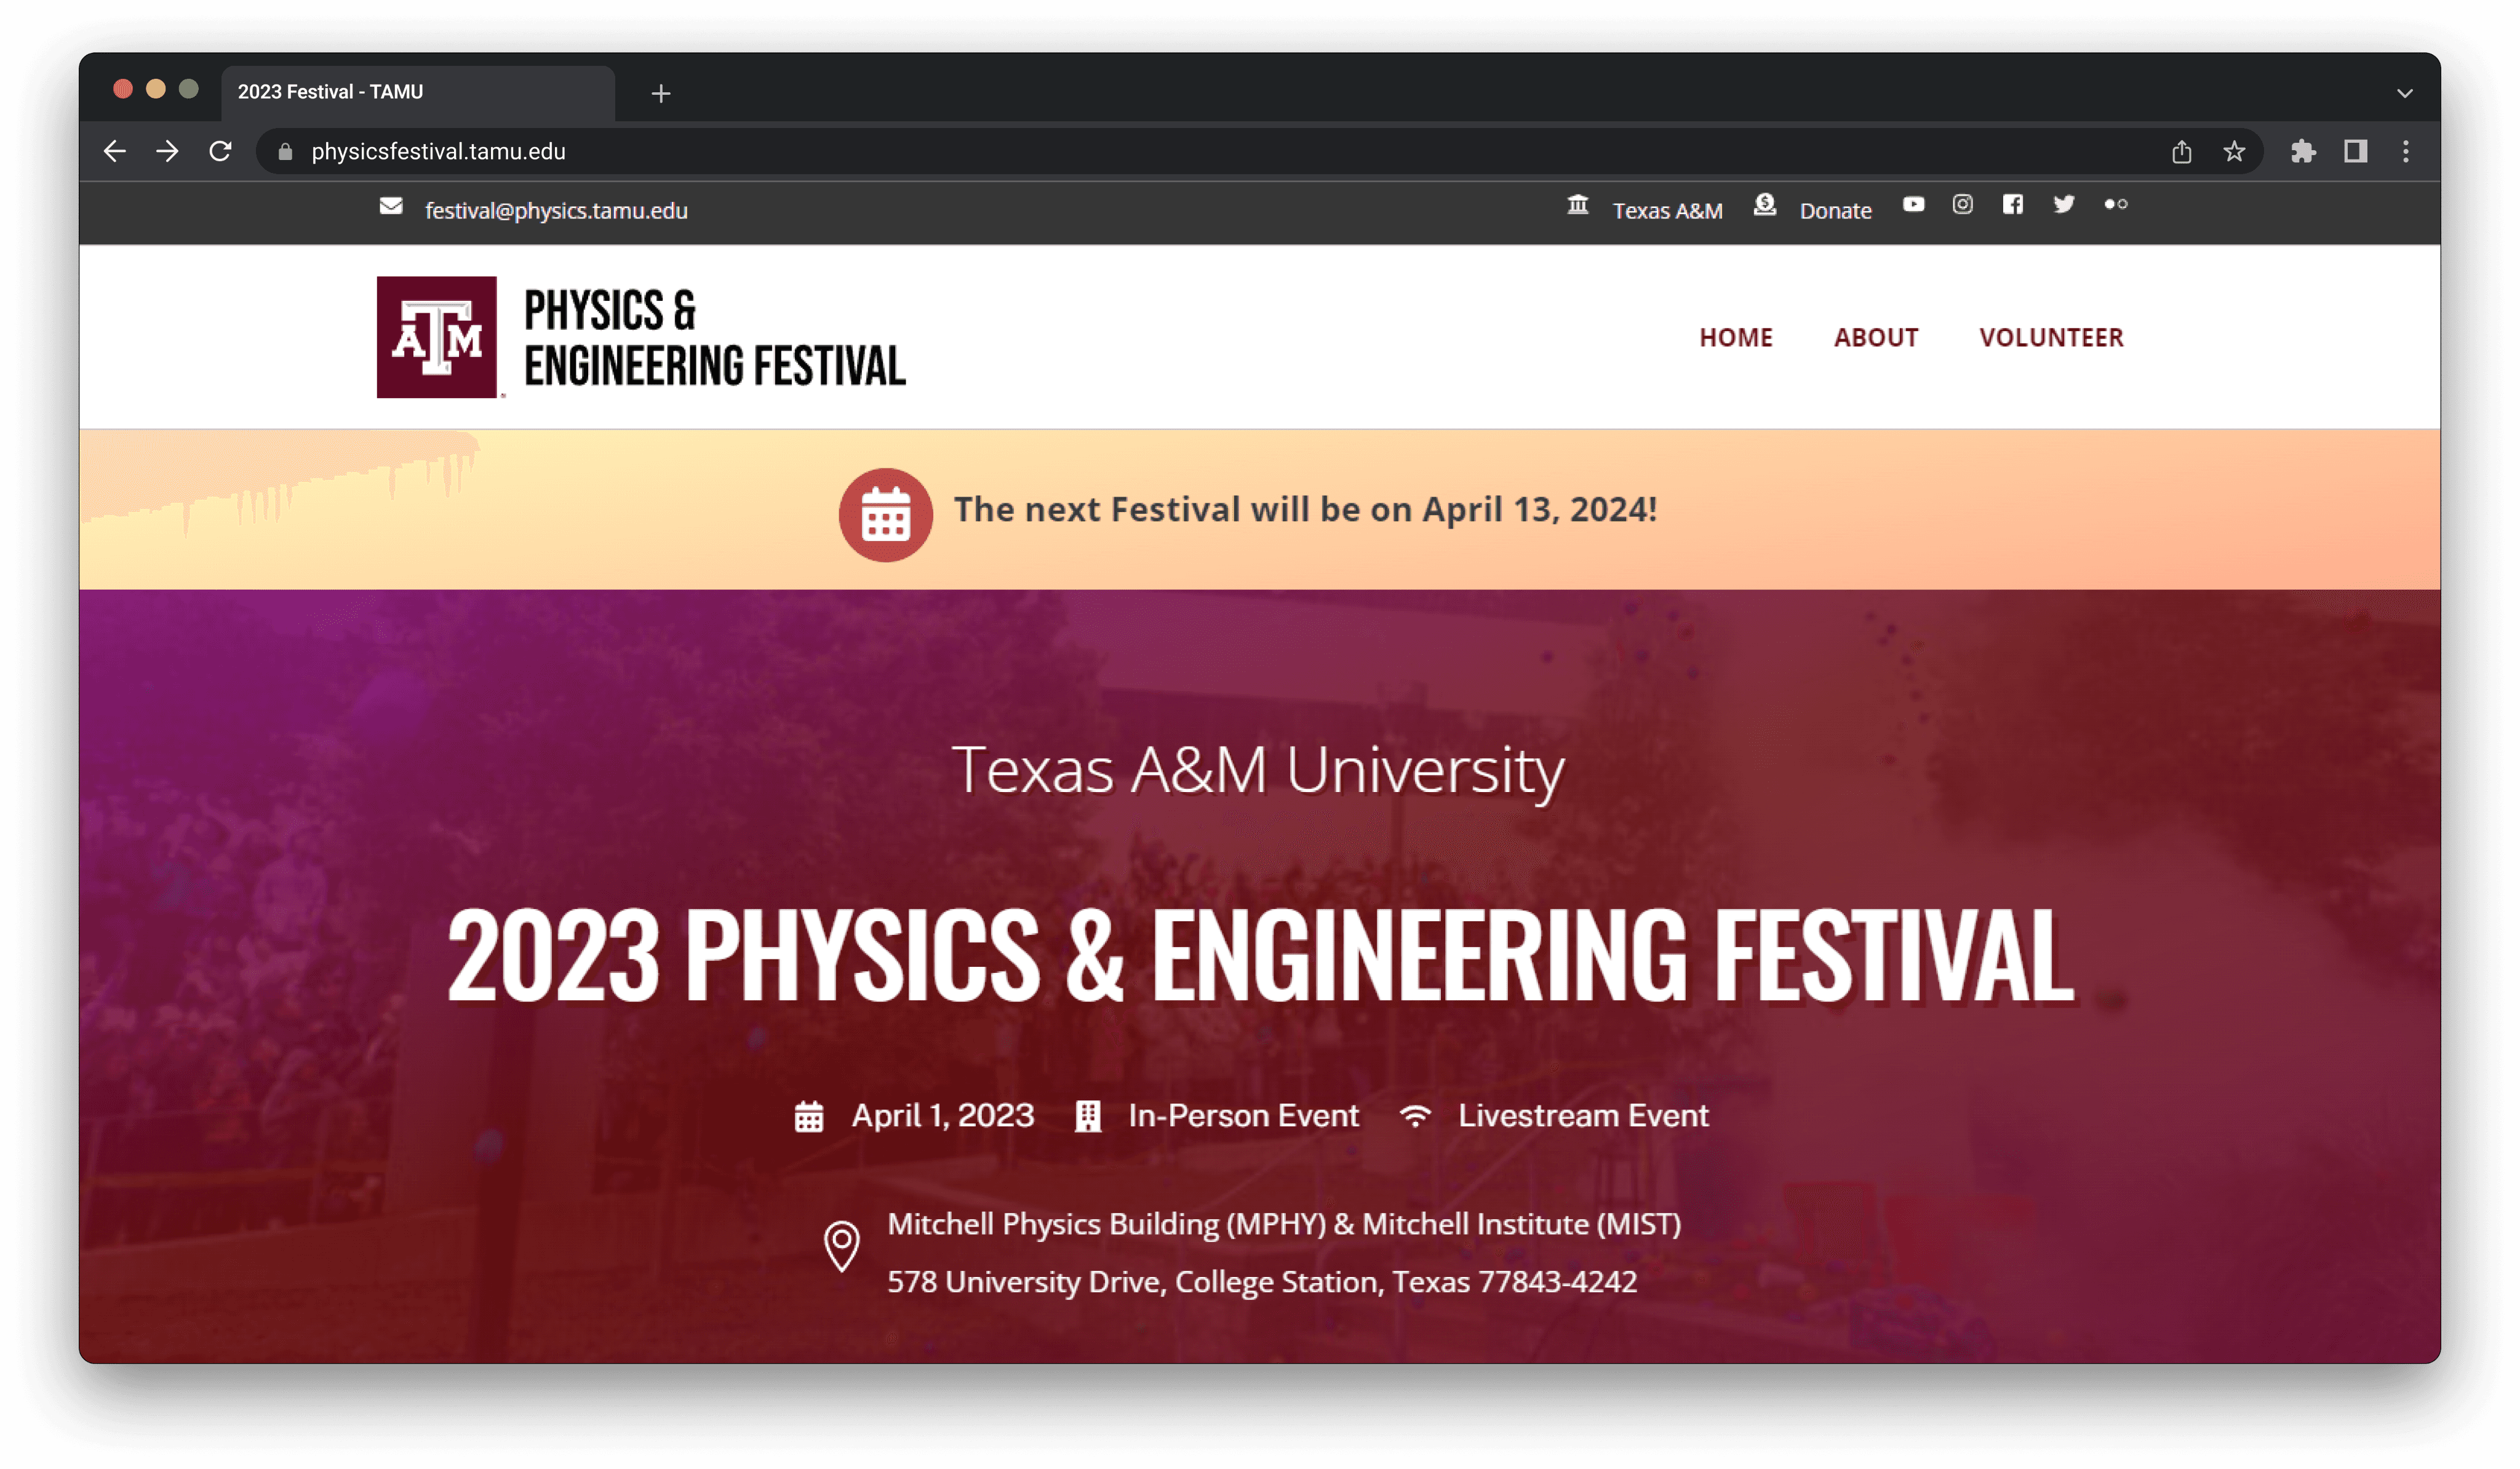Share this page using the share icon
2520x1469 pixels.
(x=2181, y=151)
